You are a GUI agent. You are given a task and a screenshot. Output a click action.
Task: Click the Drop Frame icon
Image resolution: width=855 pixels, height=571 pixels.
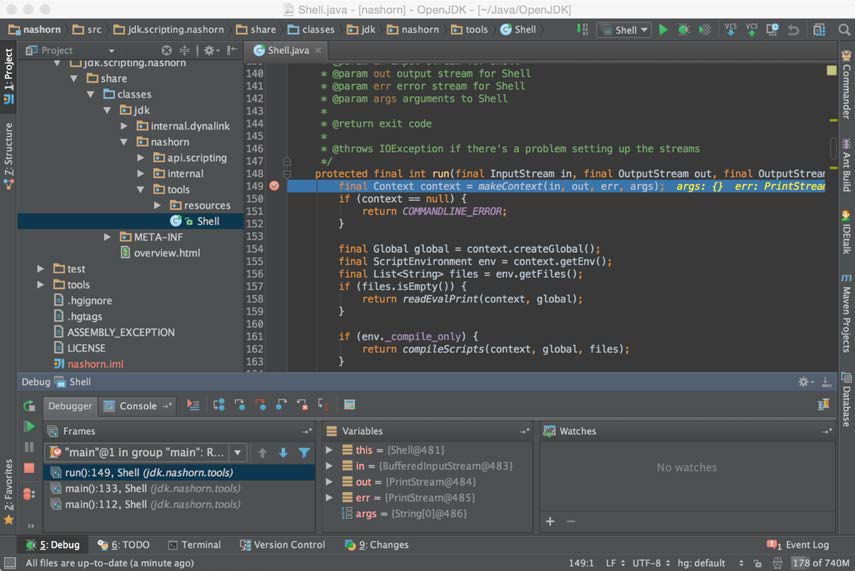pyautogui.click(x=302, y=405)
